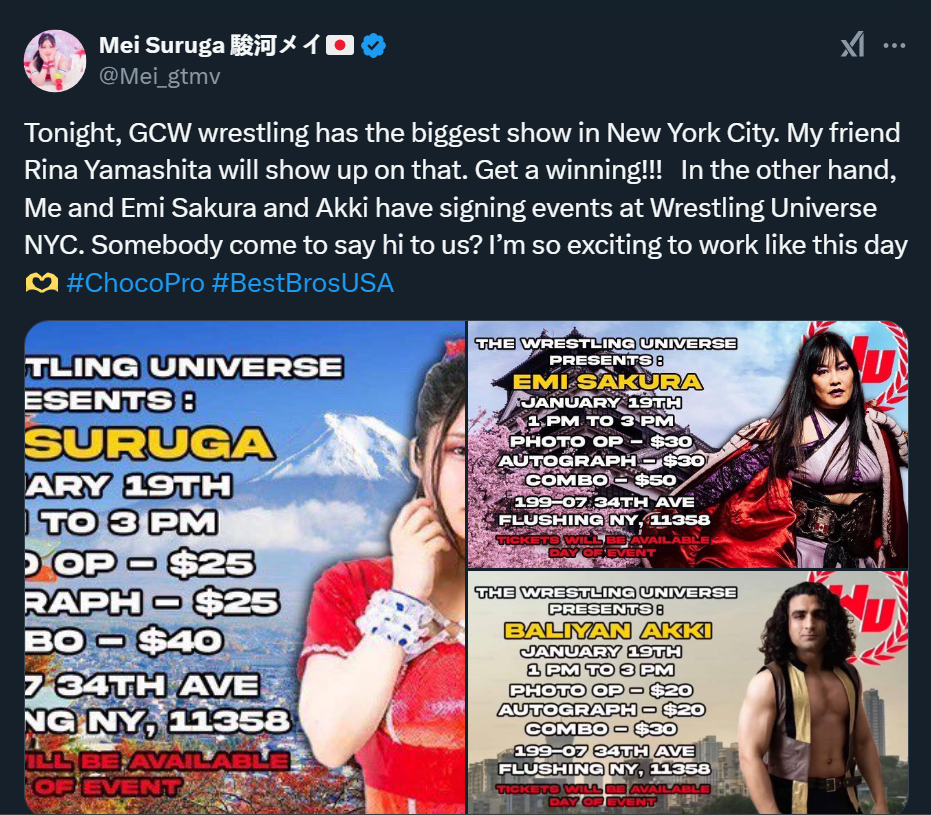The image size is (931, 815).
Task: Open the Mei Suruga signing poster image
Action: [x=245, y=567]
